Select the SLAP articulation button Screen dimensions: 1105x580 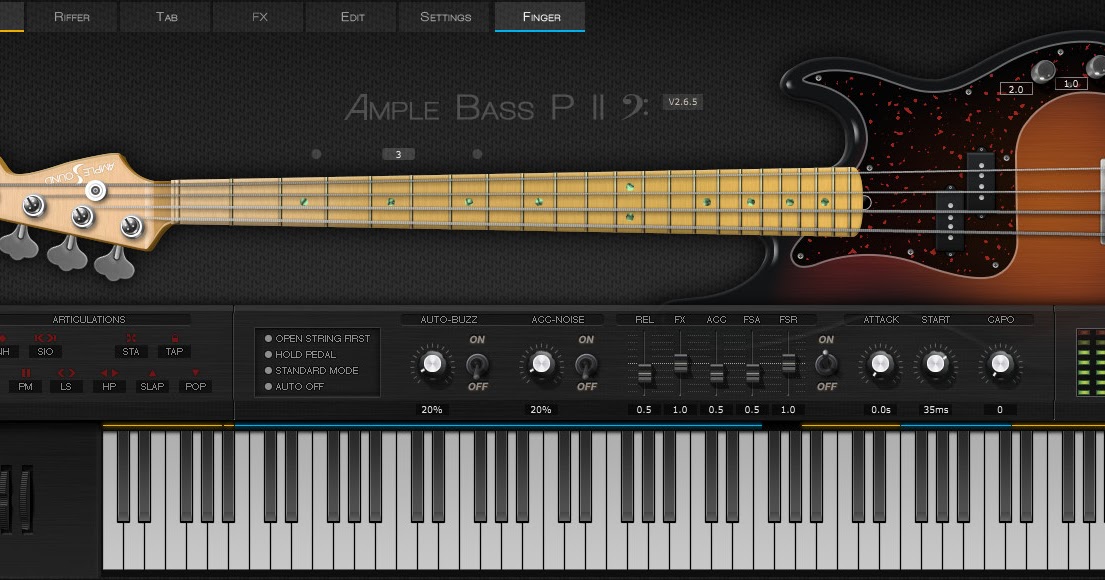(152, 386)
